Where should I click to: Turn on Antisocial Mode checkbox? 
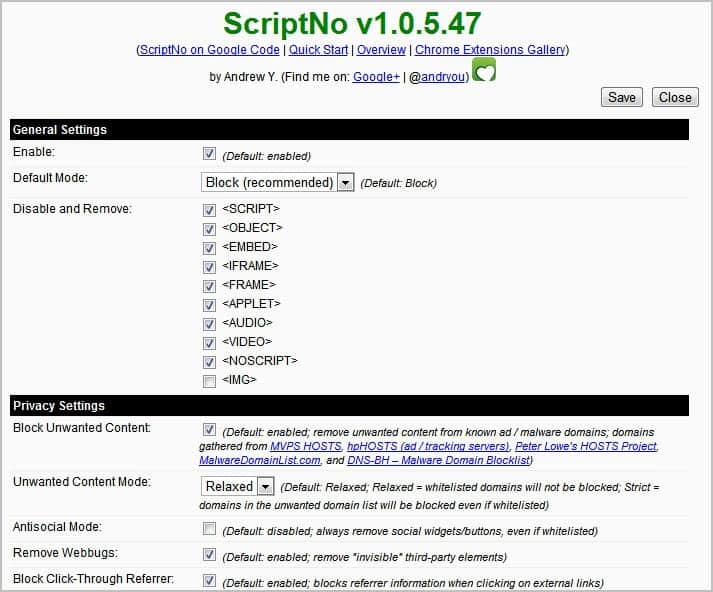click(209, 528)
